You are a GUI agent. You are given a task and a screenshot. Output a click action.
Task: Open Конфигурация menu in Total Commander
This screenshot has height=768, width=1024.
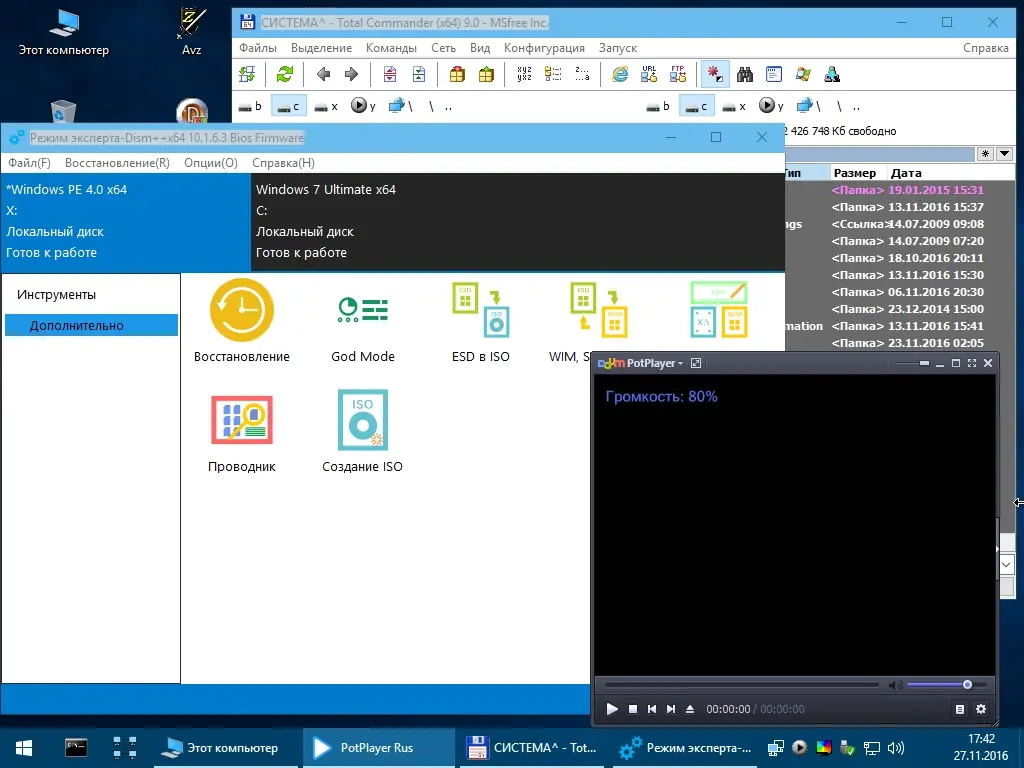click(544, 48)
